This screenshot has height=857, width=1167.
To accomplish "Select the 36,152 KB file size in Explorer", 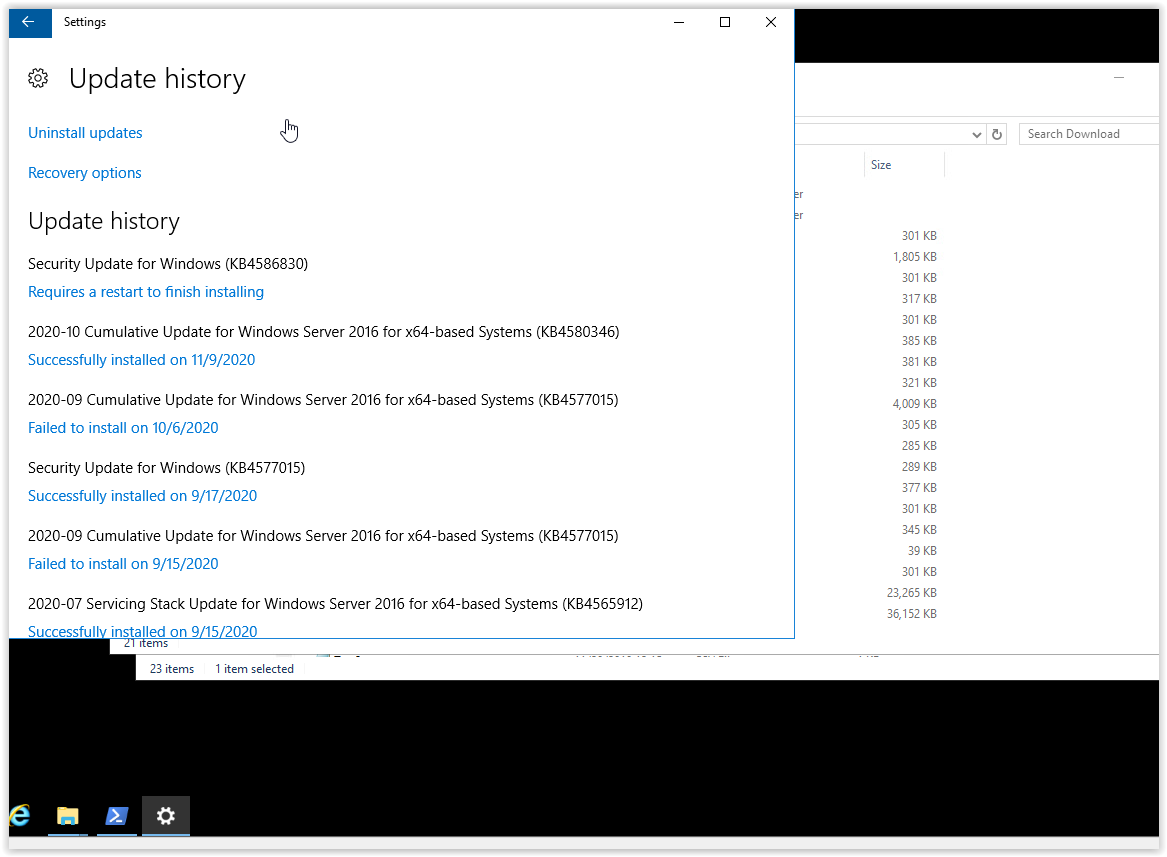I will [912, 614].
